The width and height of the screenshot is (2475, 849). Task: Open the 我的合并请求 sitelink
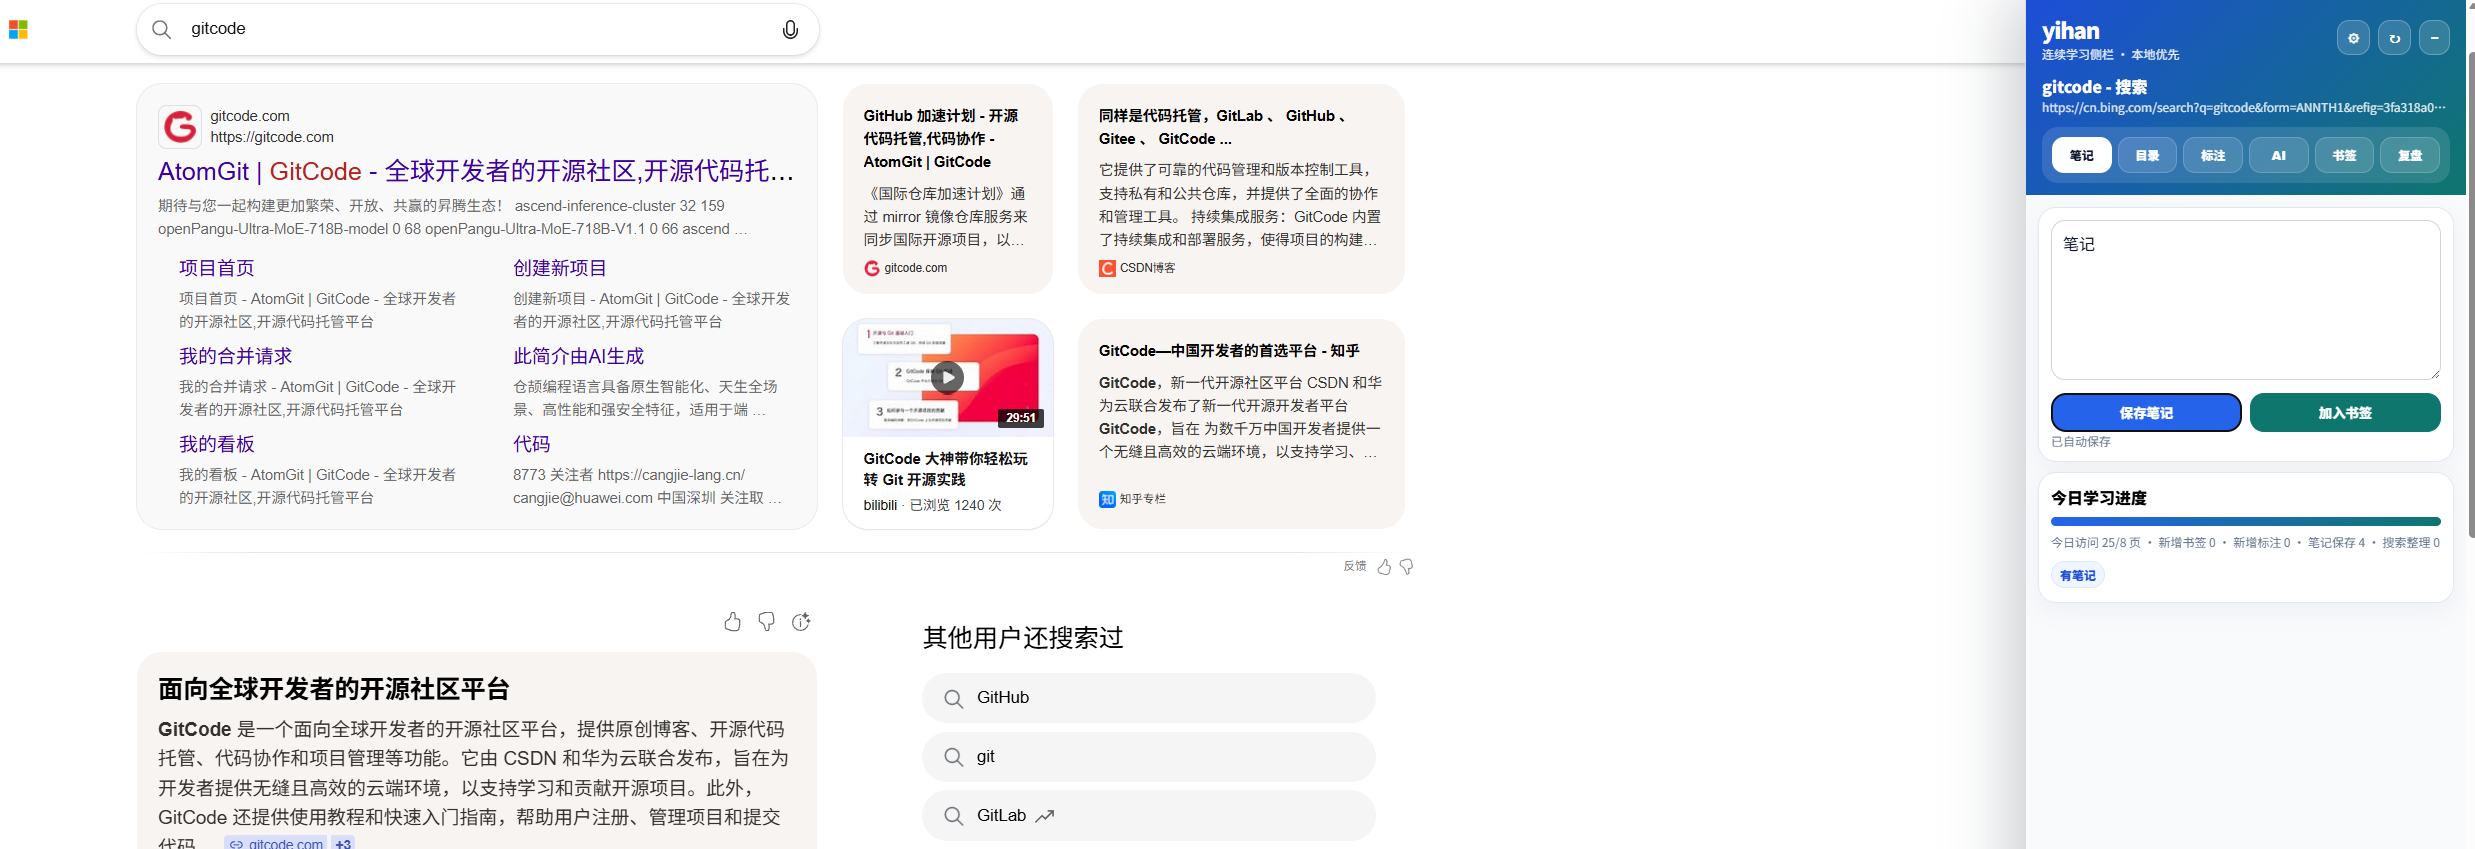coord(235,356)
